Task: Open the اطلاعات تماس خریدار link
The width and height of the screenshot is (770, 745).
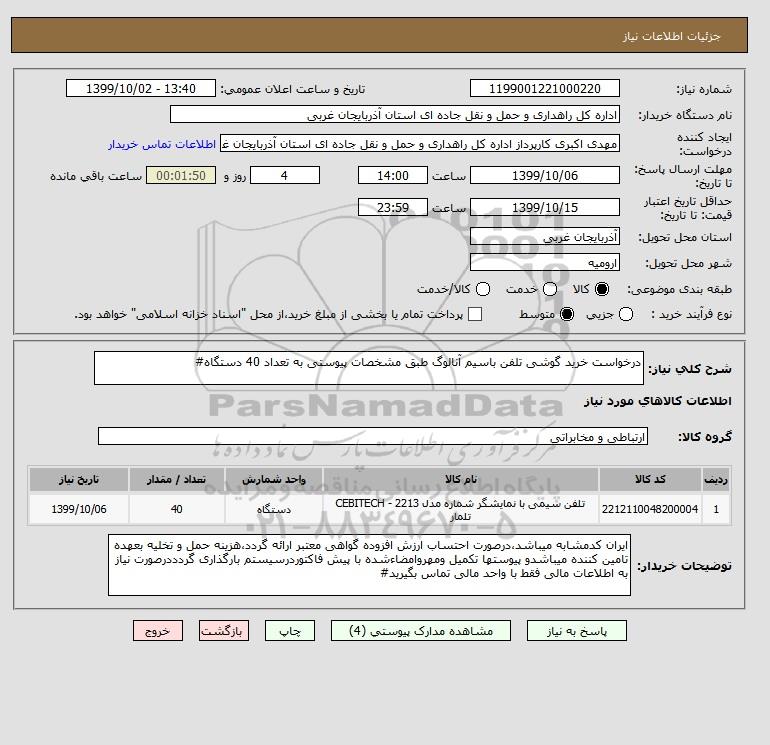Action: click(162, 144)
